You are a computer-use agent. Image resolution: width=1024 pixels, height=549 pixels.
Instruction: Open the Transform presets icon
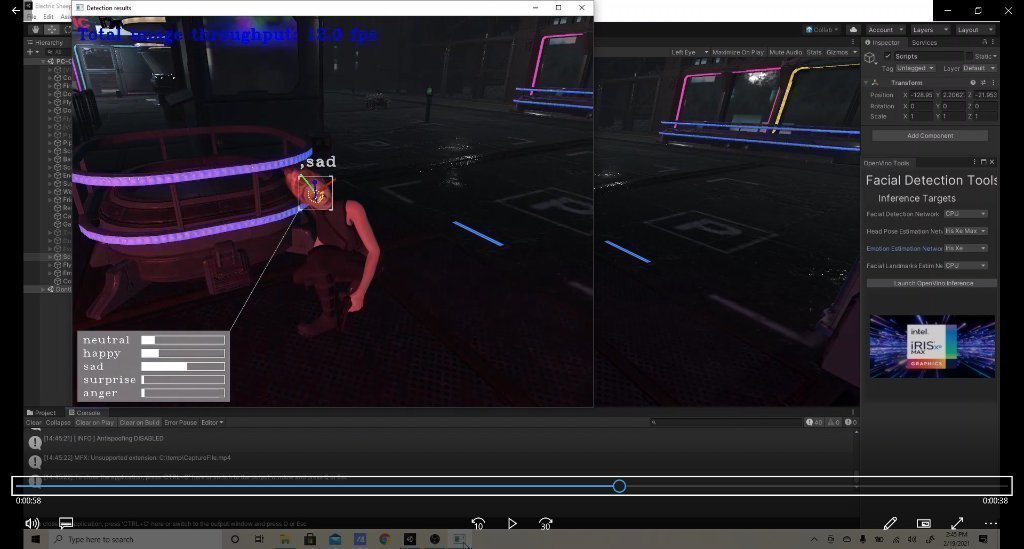(x=983, y=82)
